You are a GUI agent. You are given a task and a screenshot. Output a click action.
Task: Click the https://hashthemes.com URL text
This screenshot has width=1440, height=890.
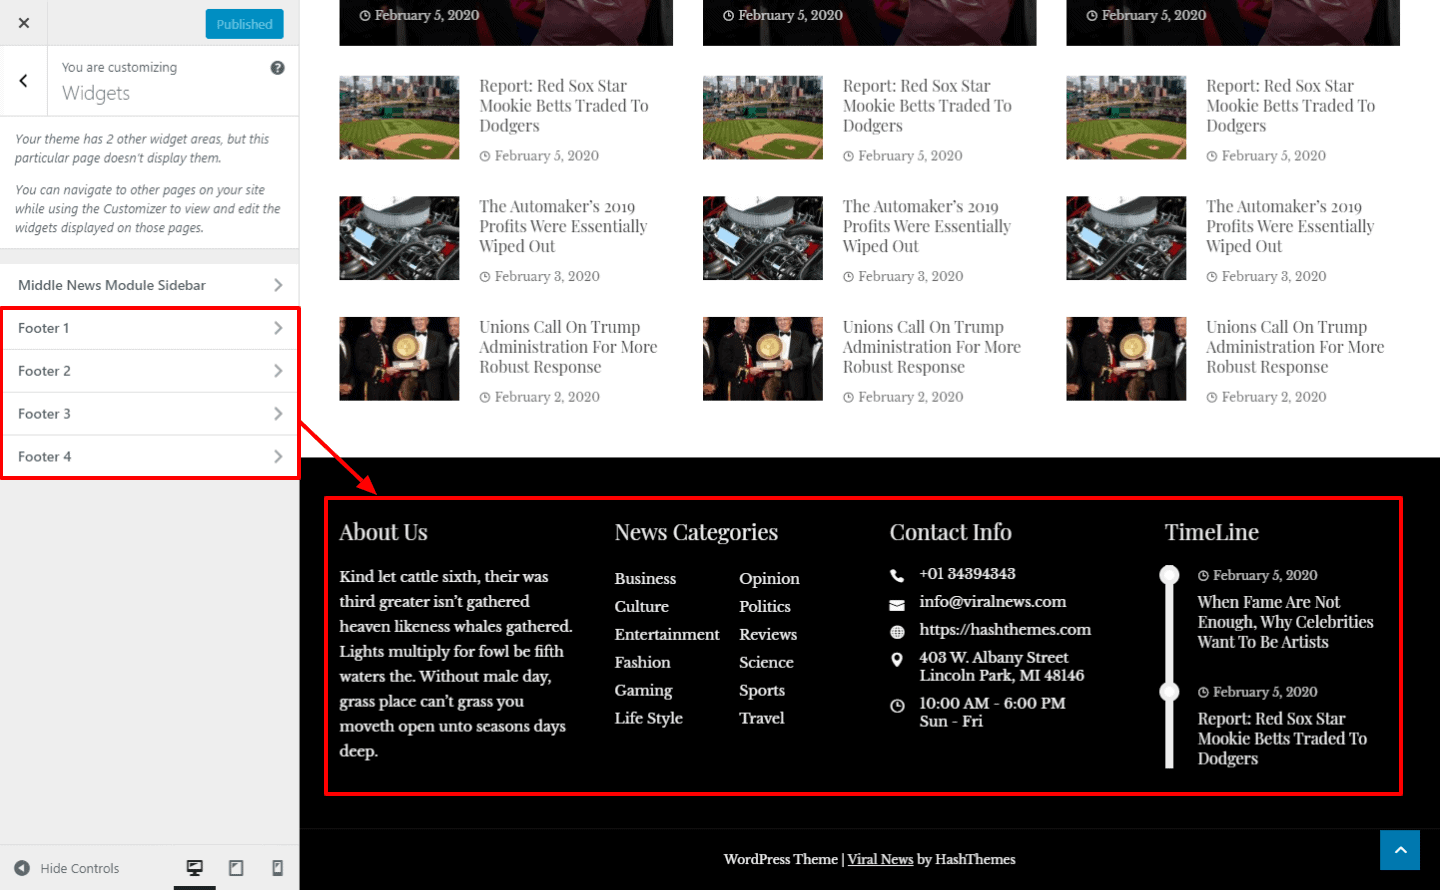click(1005, 630)
